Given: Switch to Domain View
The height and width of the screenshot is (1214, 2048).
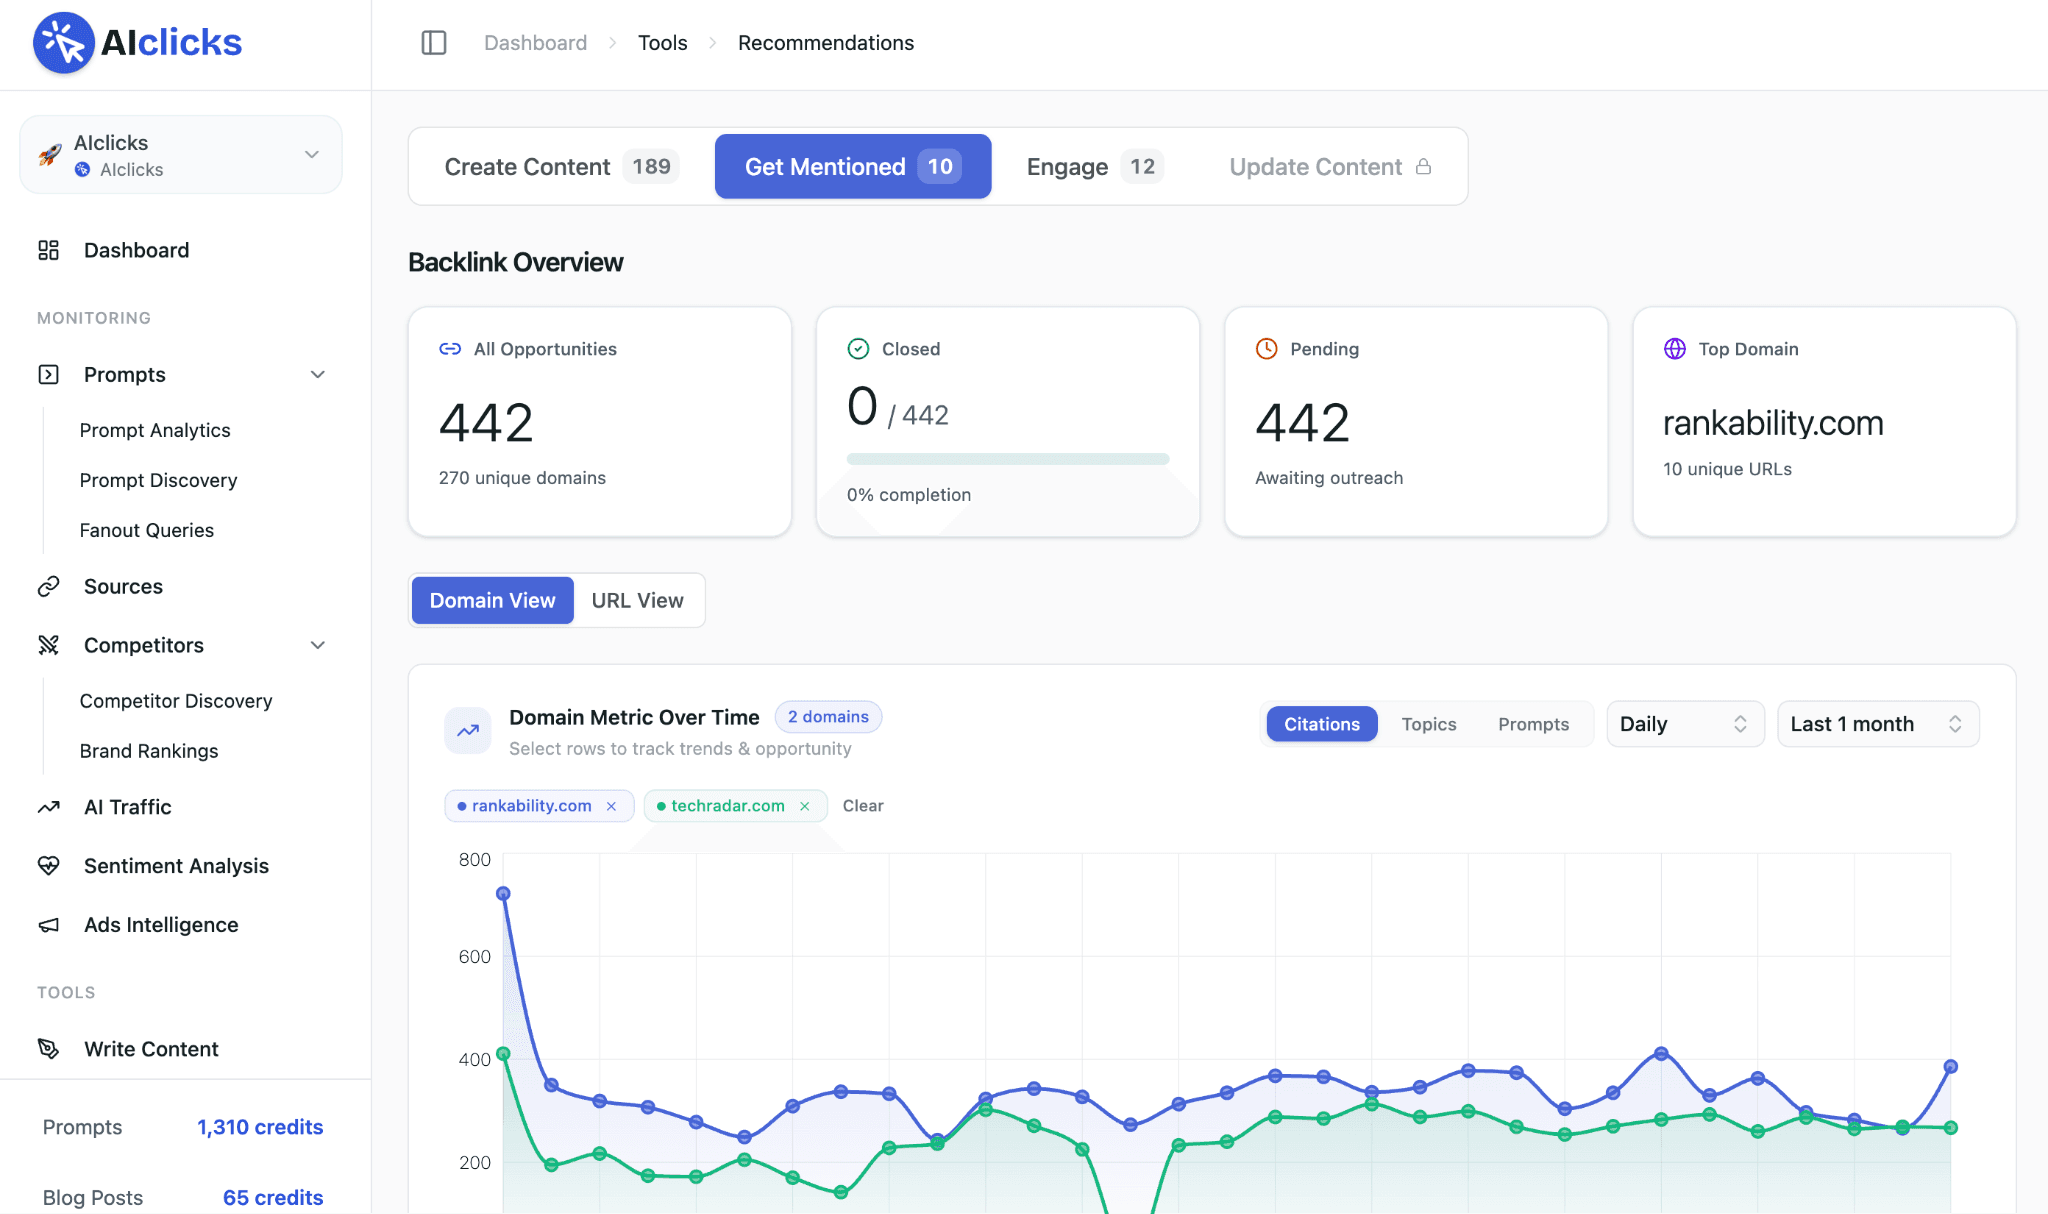Looking at the screenshot, I should click(x=492, y=600).
